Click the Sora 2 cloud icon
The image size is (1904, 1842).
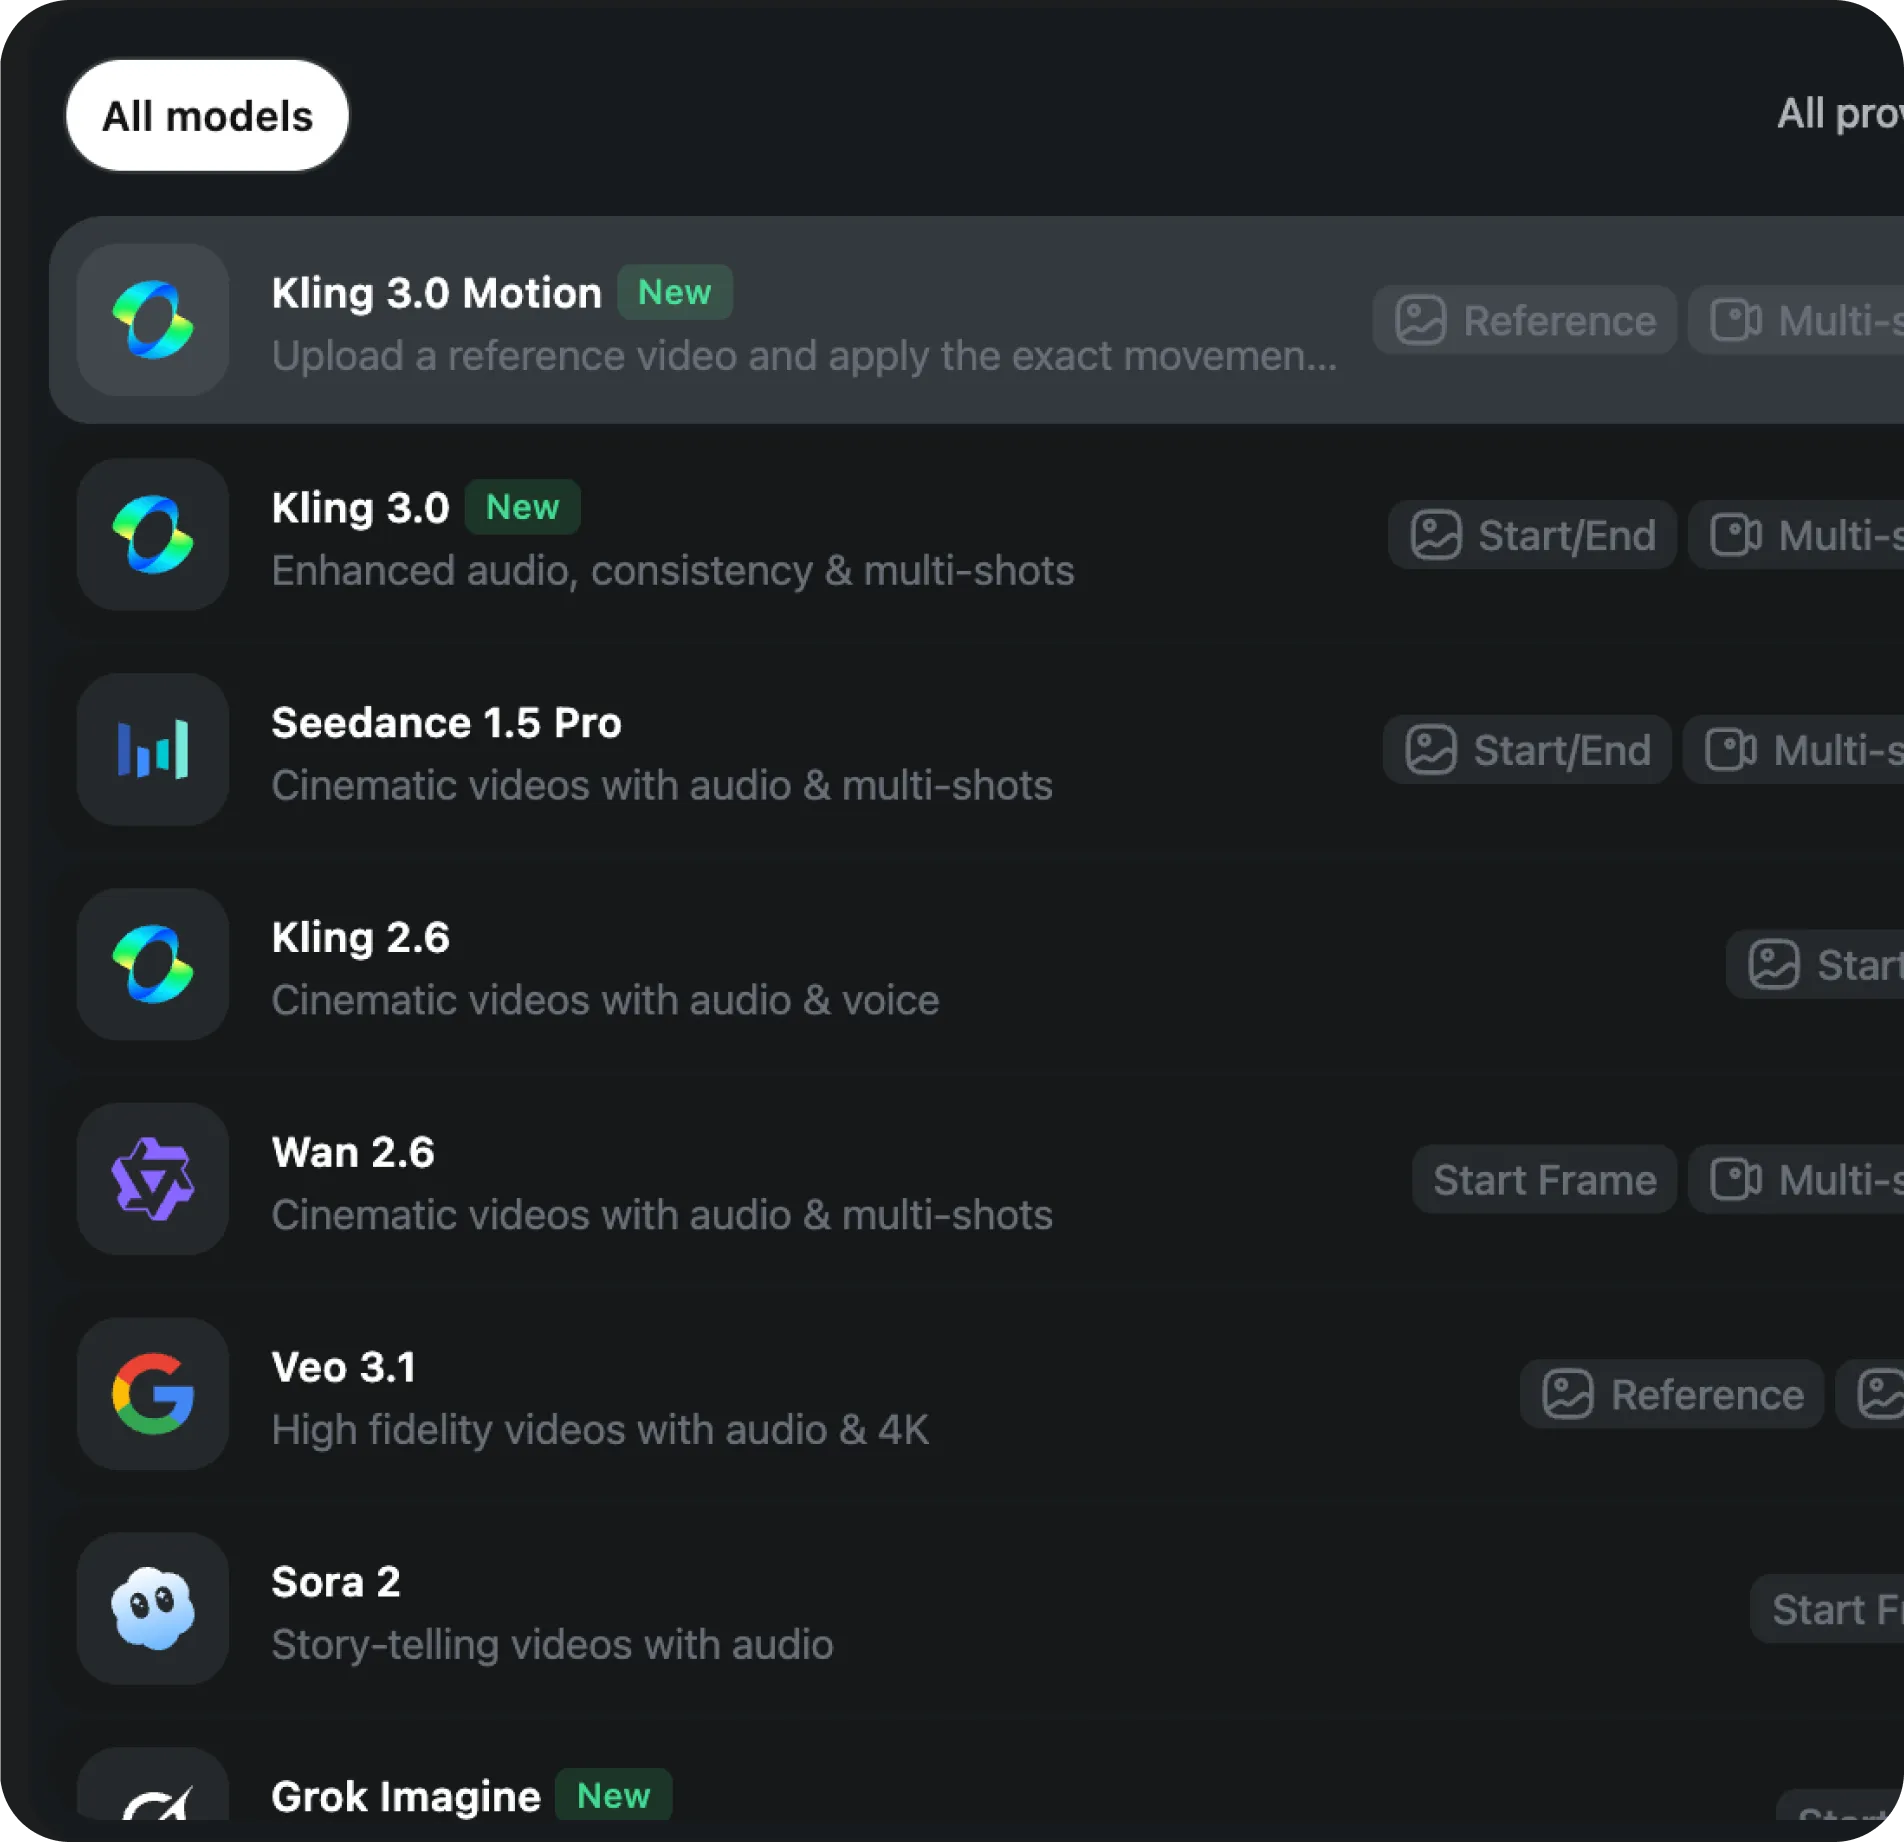[x=153, y=1608]
